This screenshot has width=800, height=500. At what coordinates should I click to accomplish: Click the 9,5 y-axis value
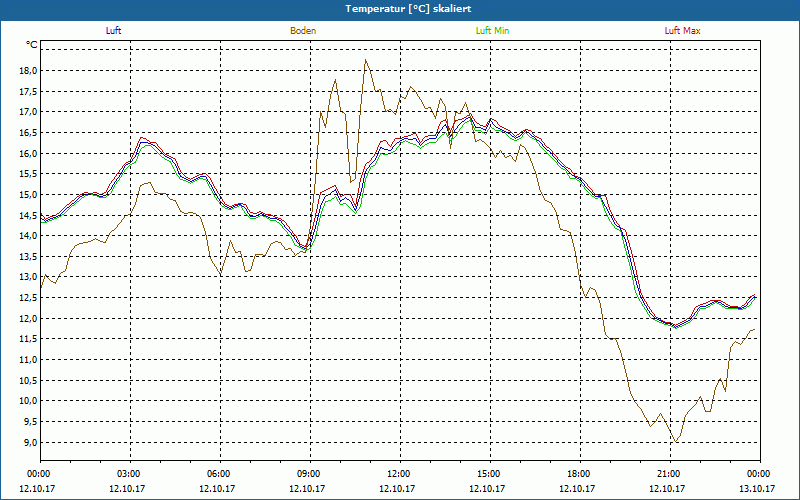(31, 421)
